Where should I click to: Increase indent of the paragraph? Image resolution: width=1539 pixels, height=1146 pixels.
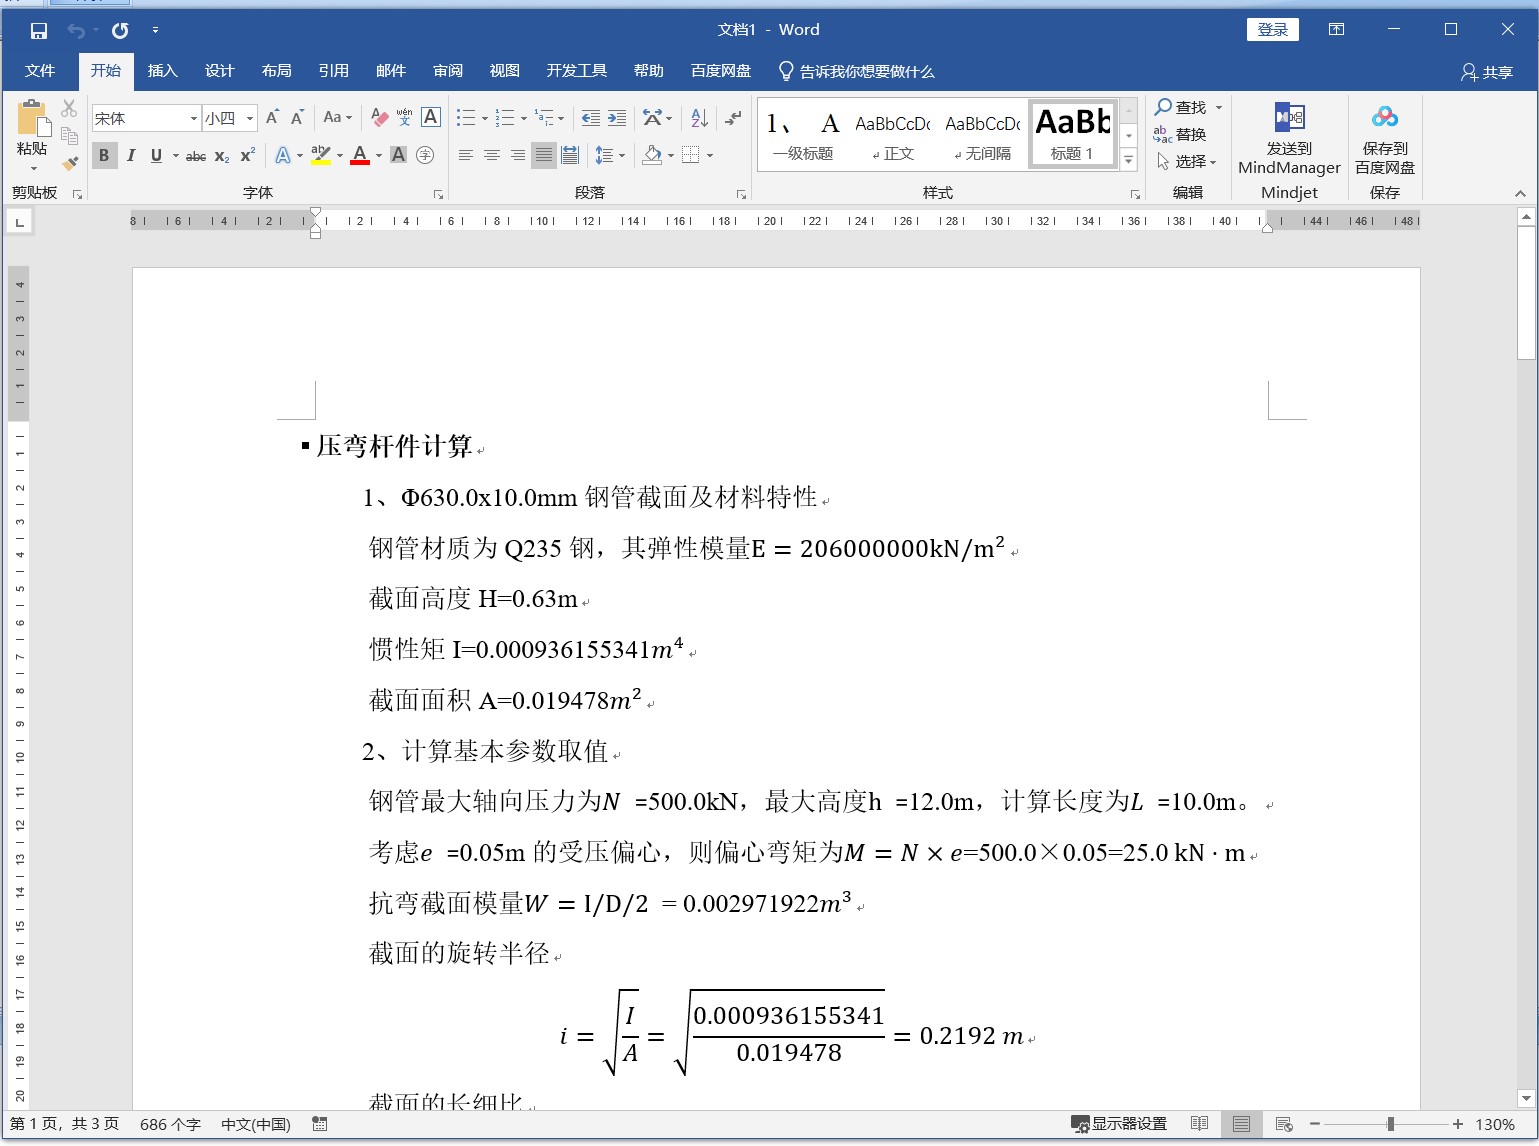617,118
